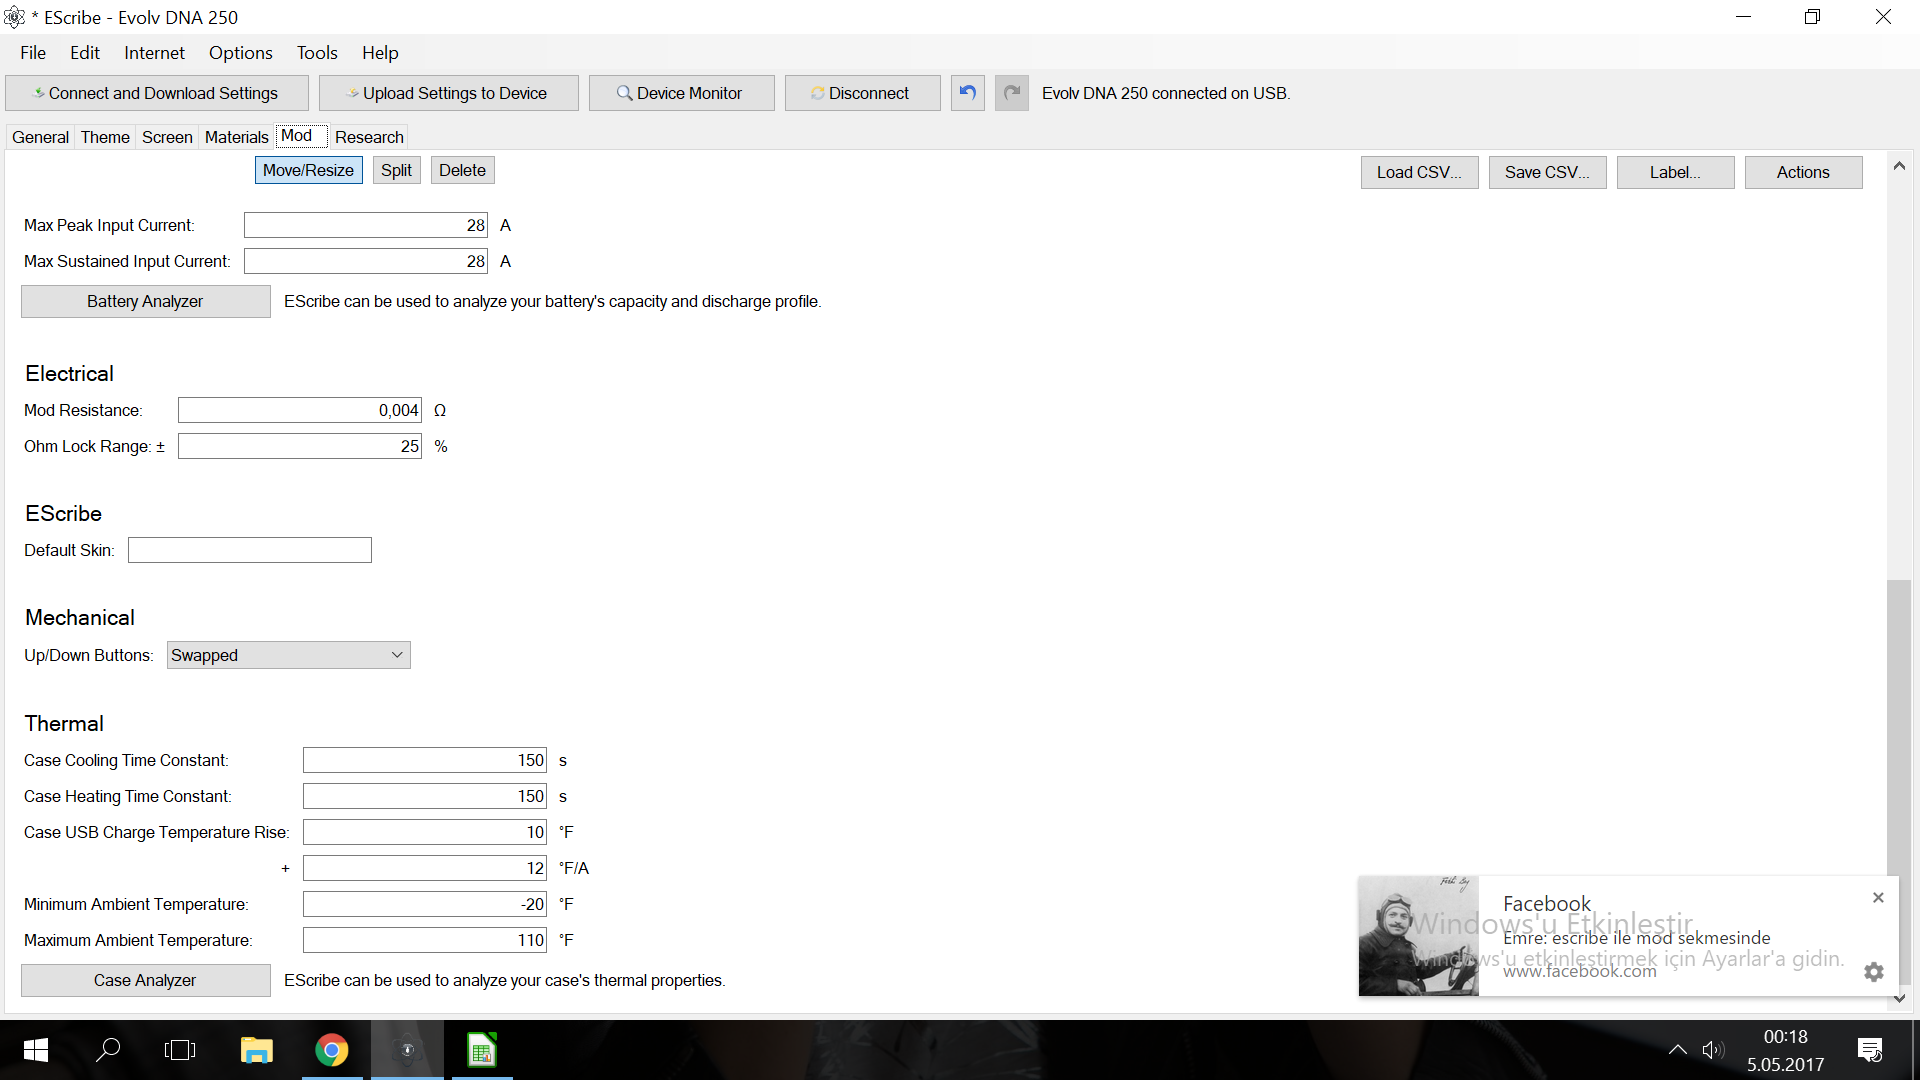1920x1080 pixels.
Task: Open the Task View icon
Action: point(180,1050)
